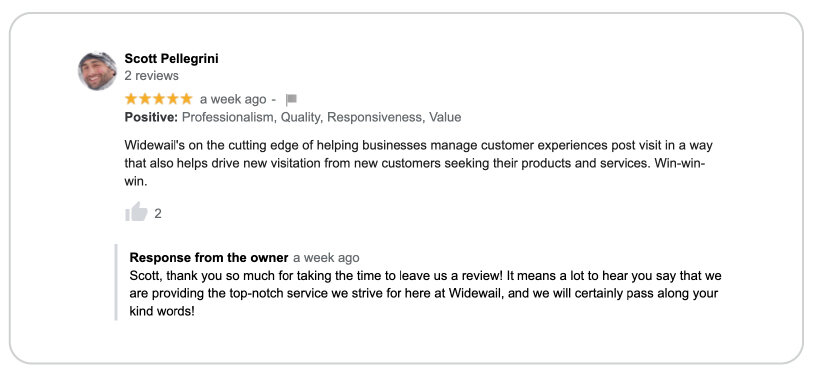This screenshot has height=378, width=816.
Task: Click the first rating star
Action: coord(131,99)
